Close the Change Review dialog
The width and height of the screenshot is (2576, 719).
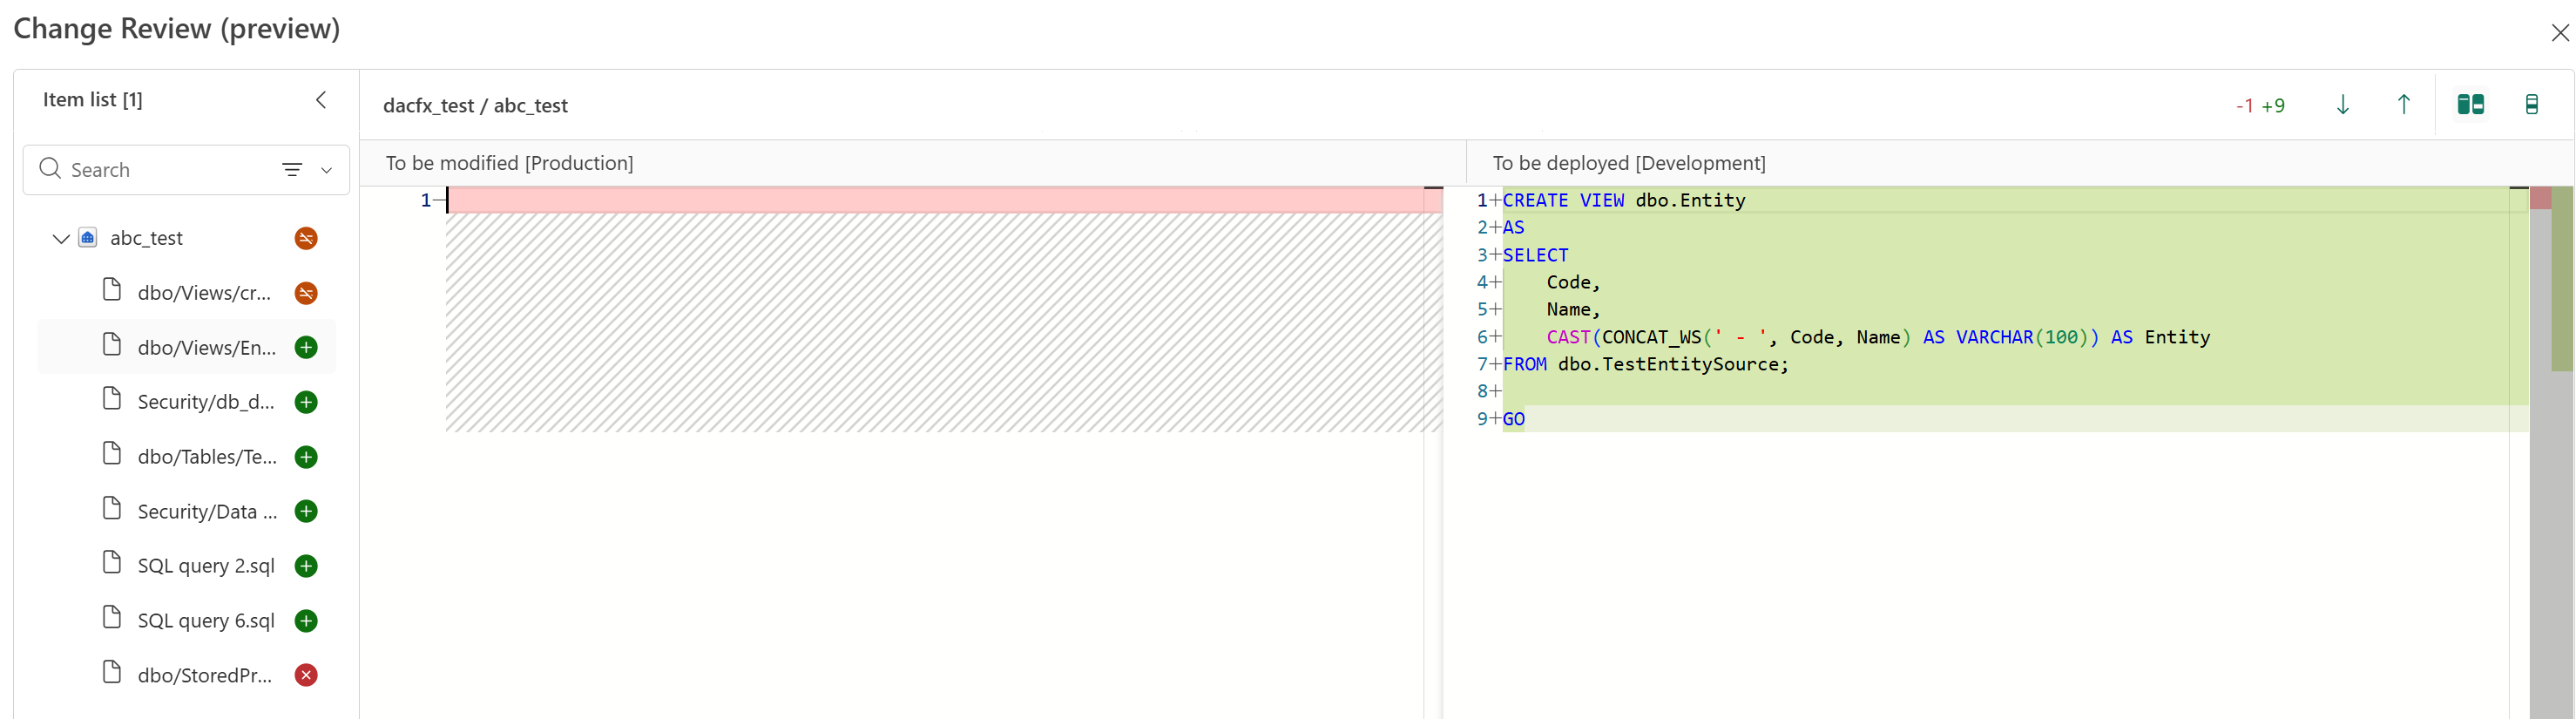[x=2559, y=33]
